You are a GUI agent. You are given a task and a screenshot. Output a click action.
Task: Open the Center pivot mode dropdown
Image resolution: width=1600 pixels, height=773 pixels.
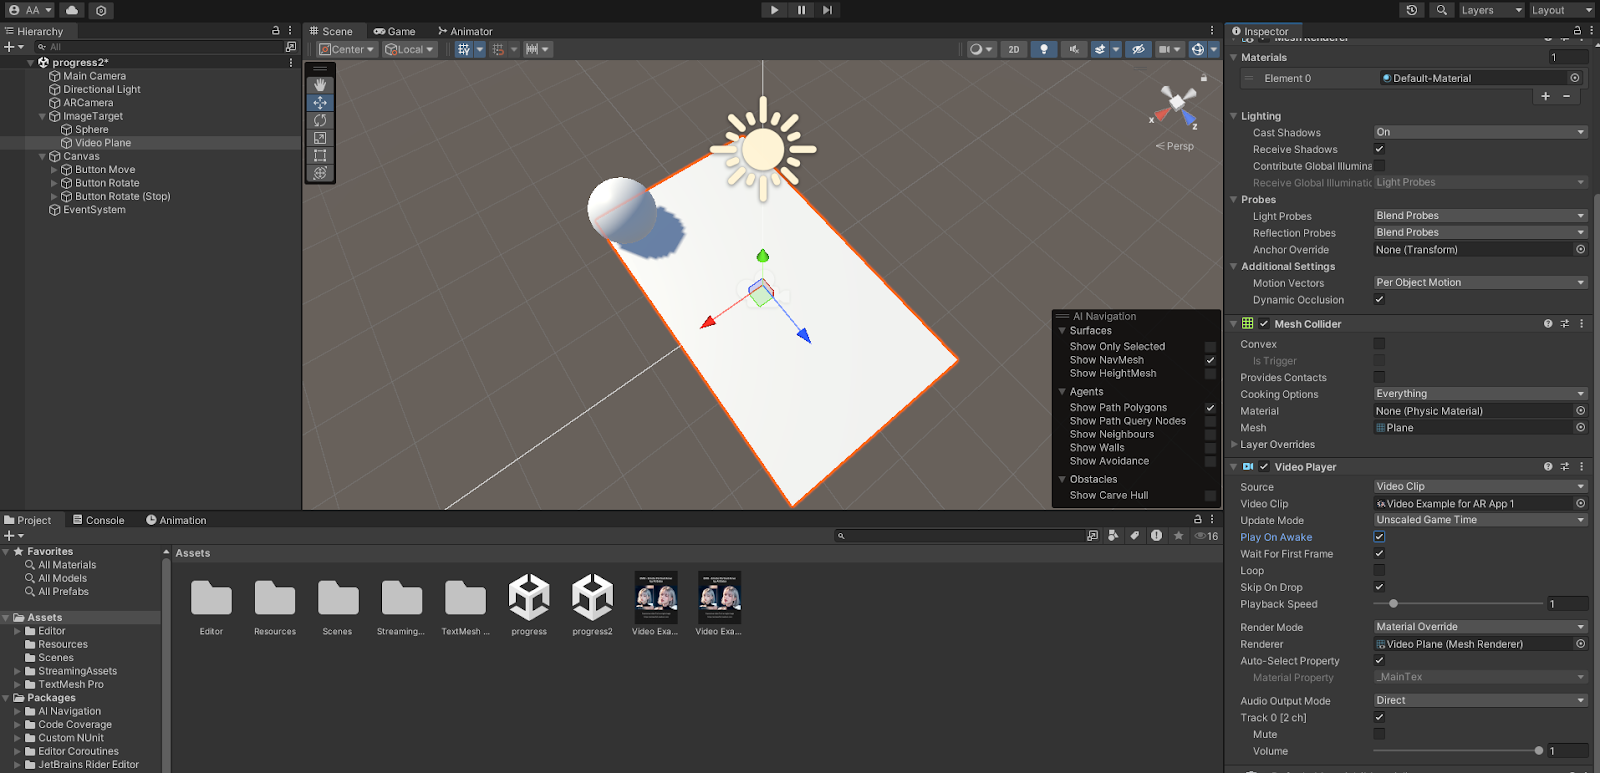coord(346,49)
